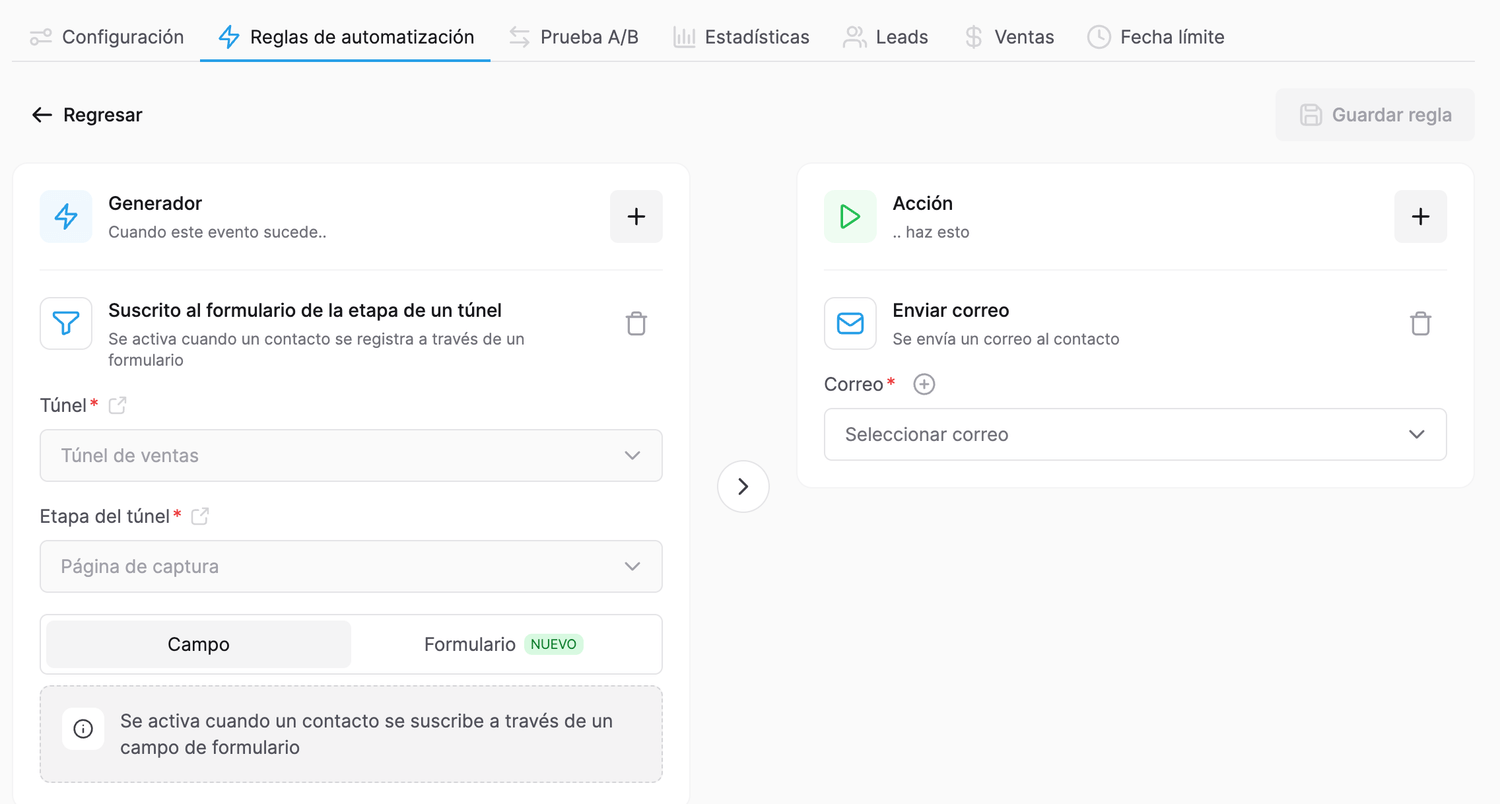Click the '.. haz esto' subtitle

click(931, 232)
